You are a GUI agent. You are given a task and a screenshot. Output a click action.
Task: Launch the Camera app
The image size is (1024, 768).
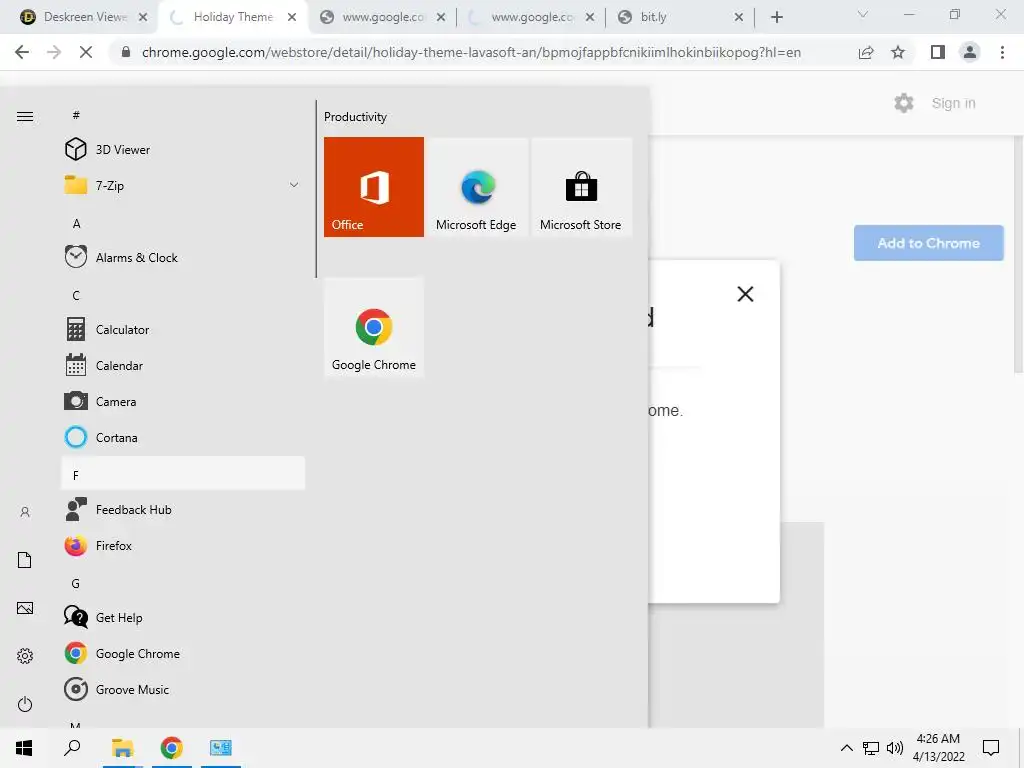(x=183, y=402)
